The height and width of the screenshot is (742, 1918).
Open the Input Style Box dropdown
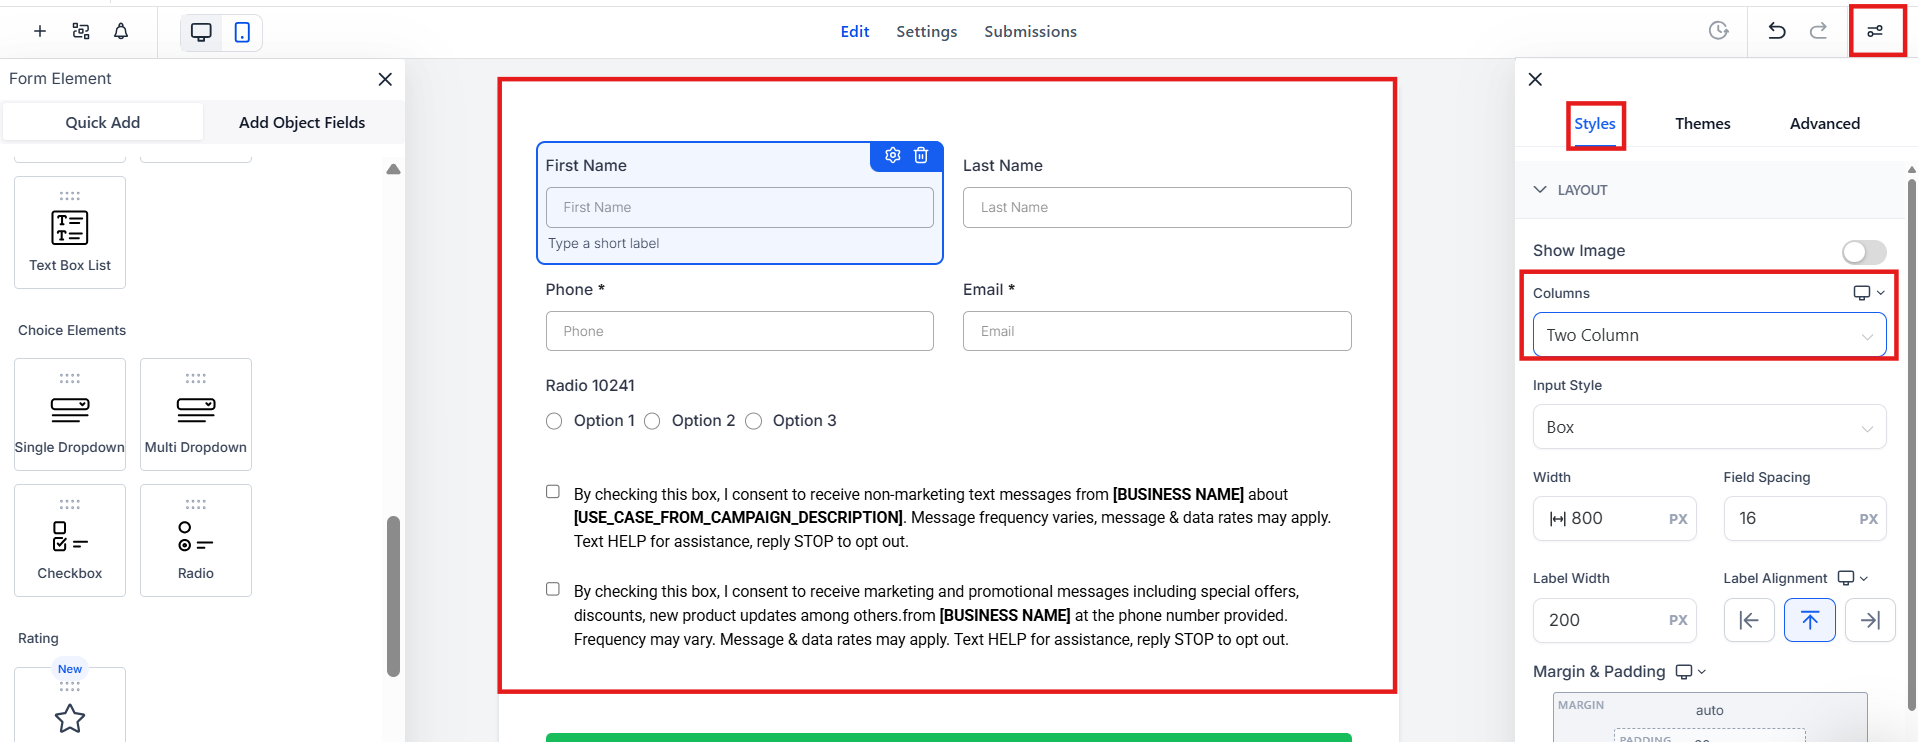click(1708, 427)
